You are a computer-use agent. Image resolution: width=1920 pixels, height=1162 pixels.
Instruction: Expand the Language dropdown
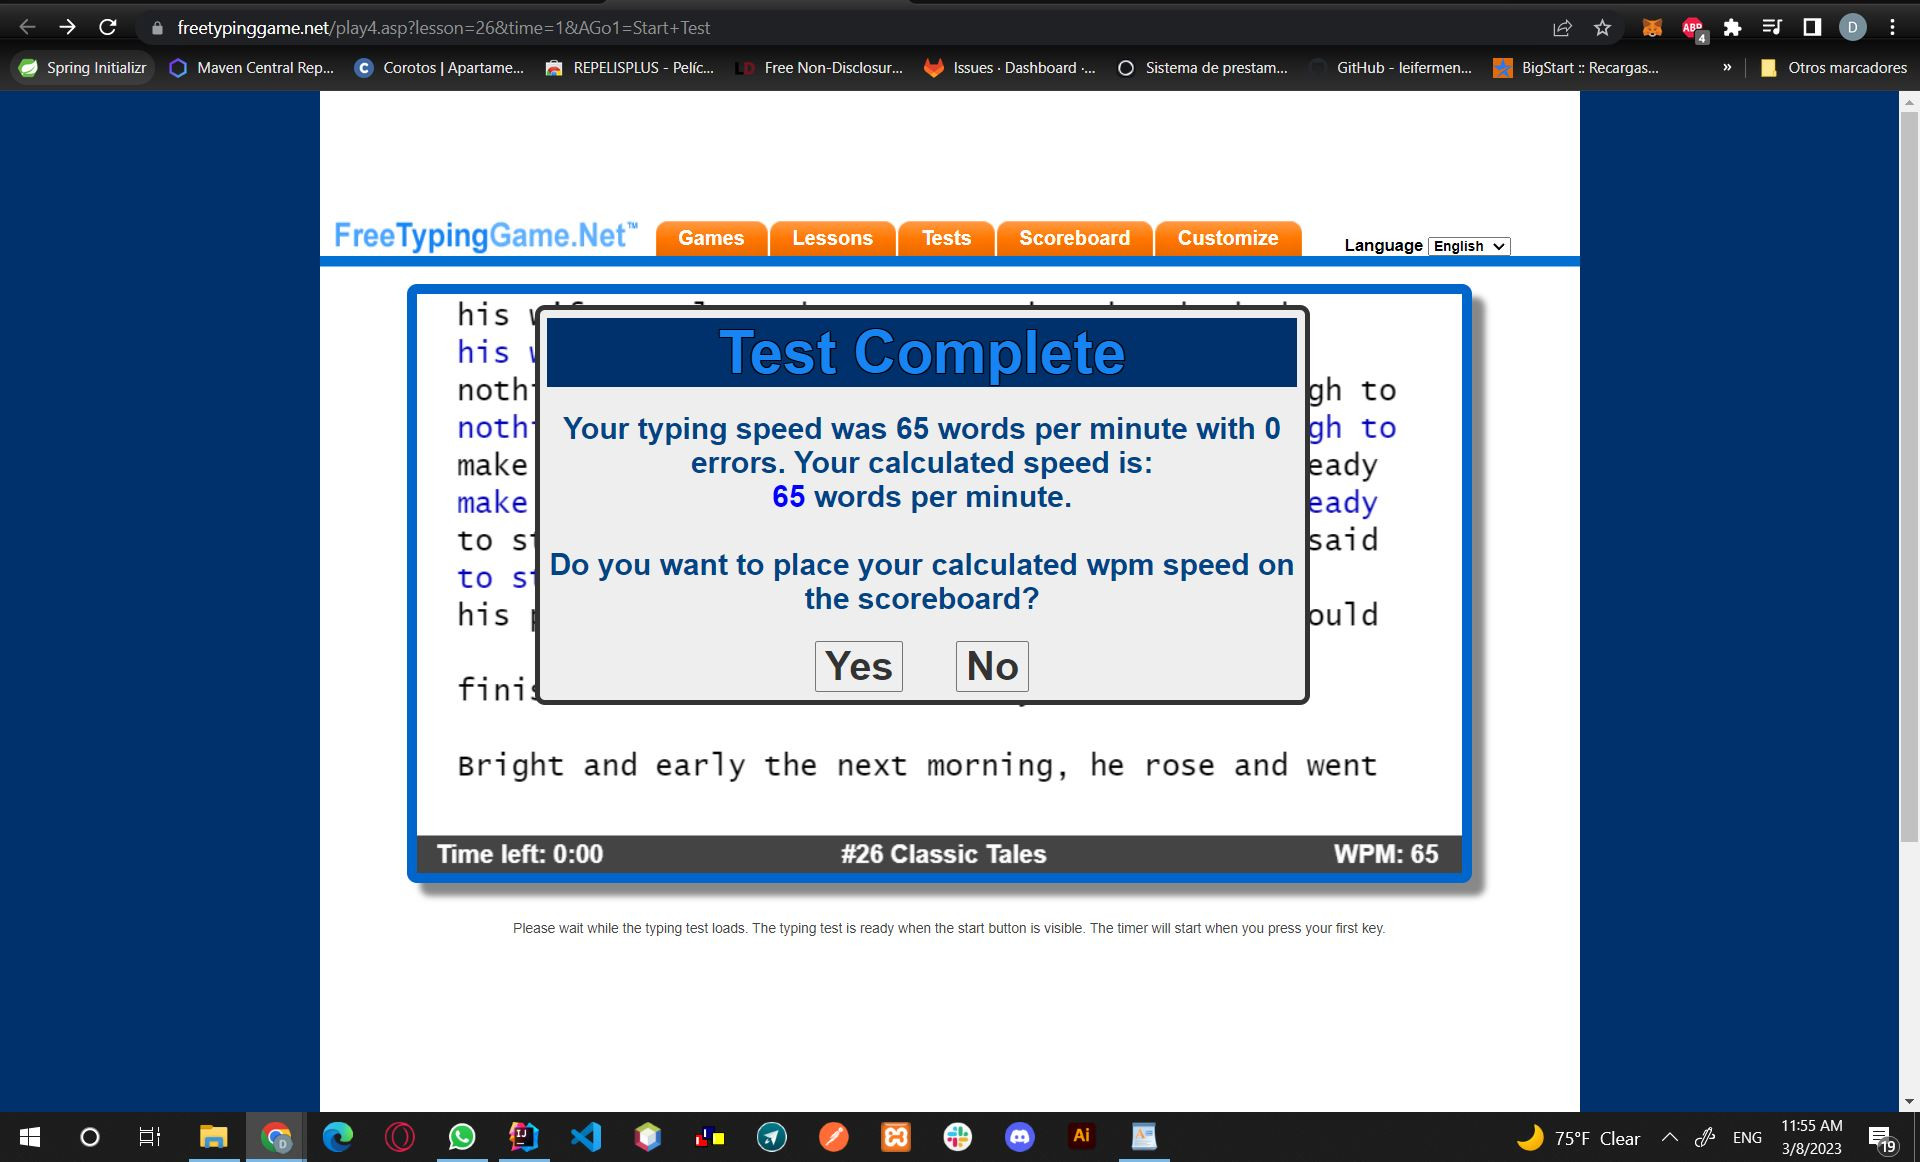coord(1468,246)
